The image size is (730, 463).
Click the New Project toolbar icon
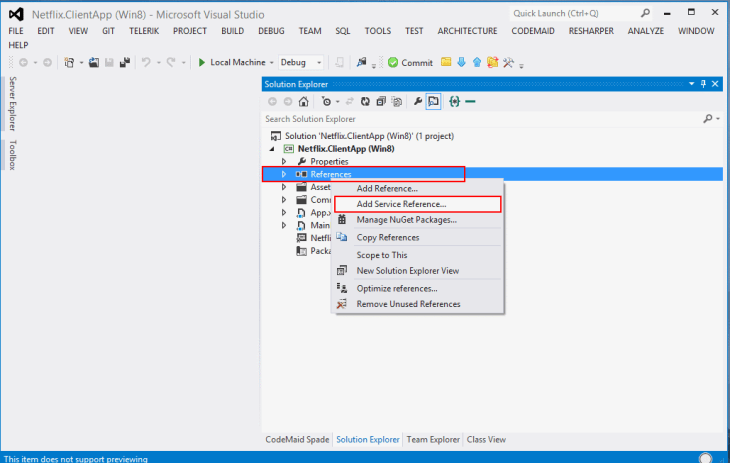[69, 62]
